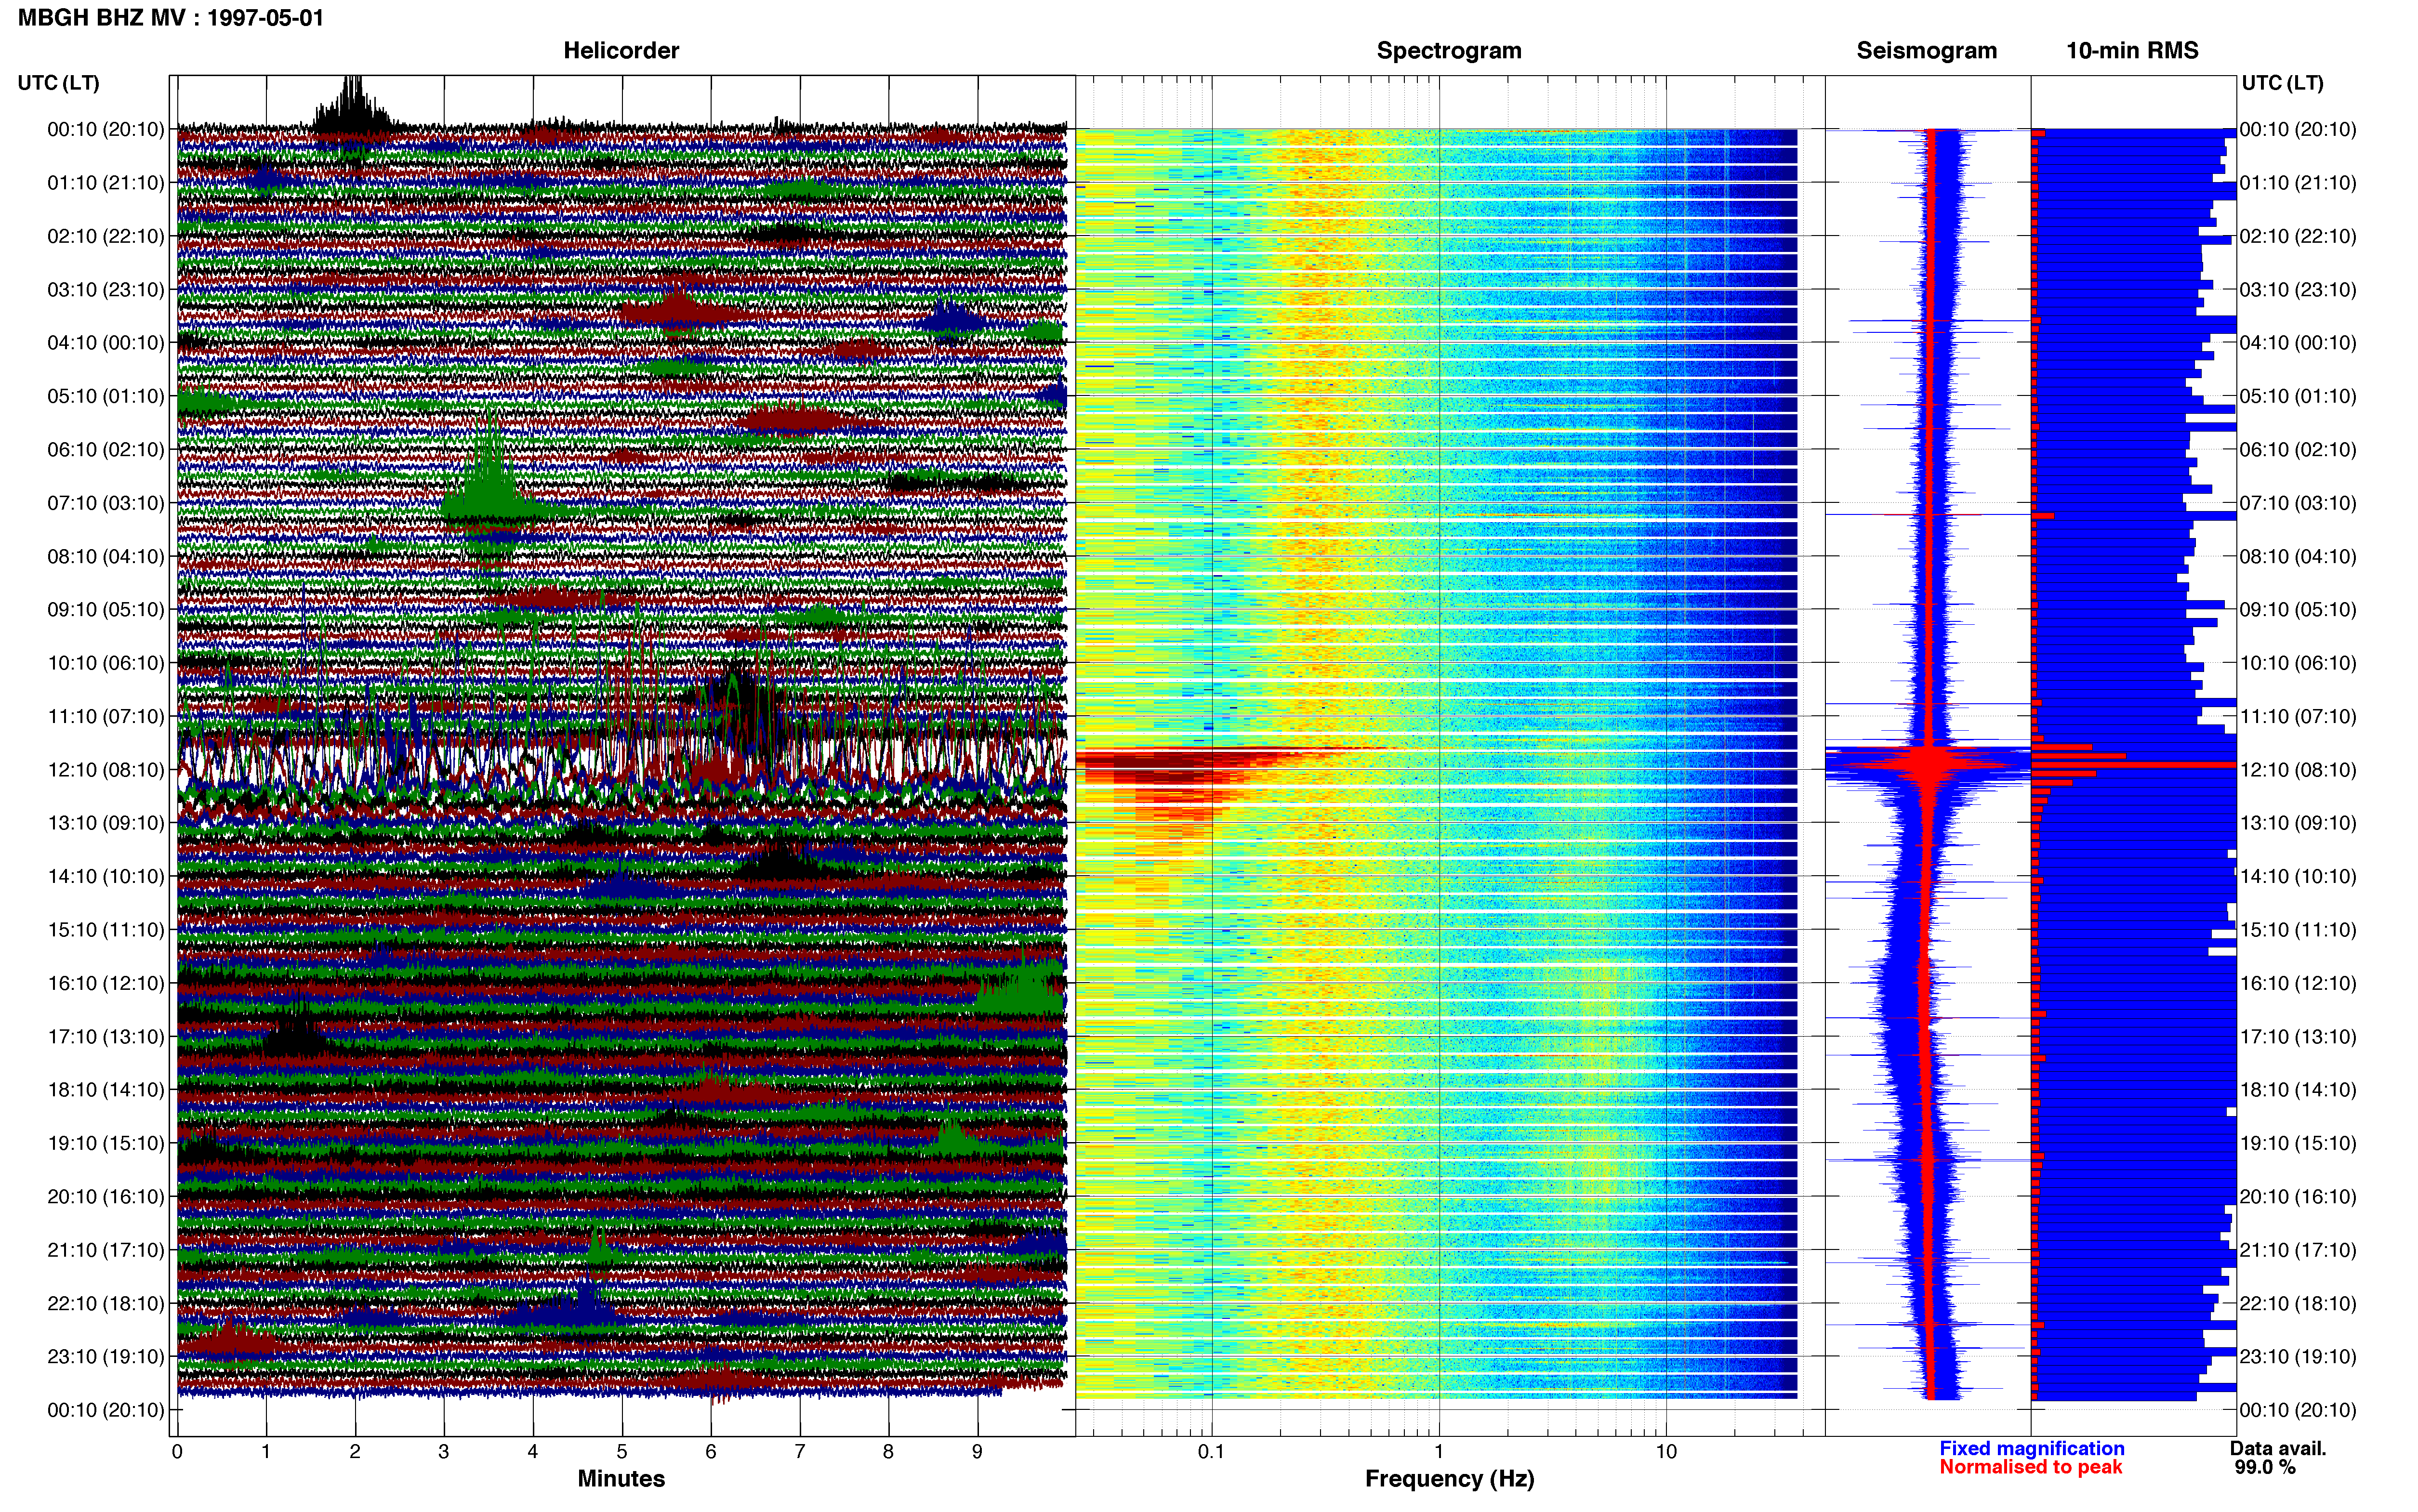Click the Data avail. label
The width and height of the screenshot is (2418, 1512).
click(2278, 1448)
